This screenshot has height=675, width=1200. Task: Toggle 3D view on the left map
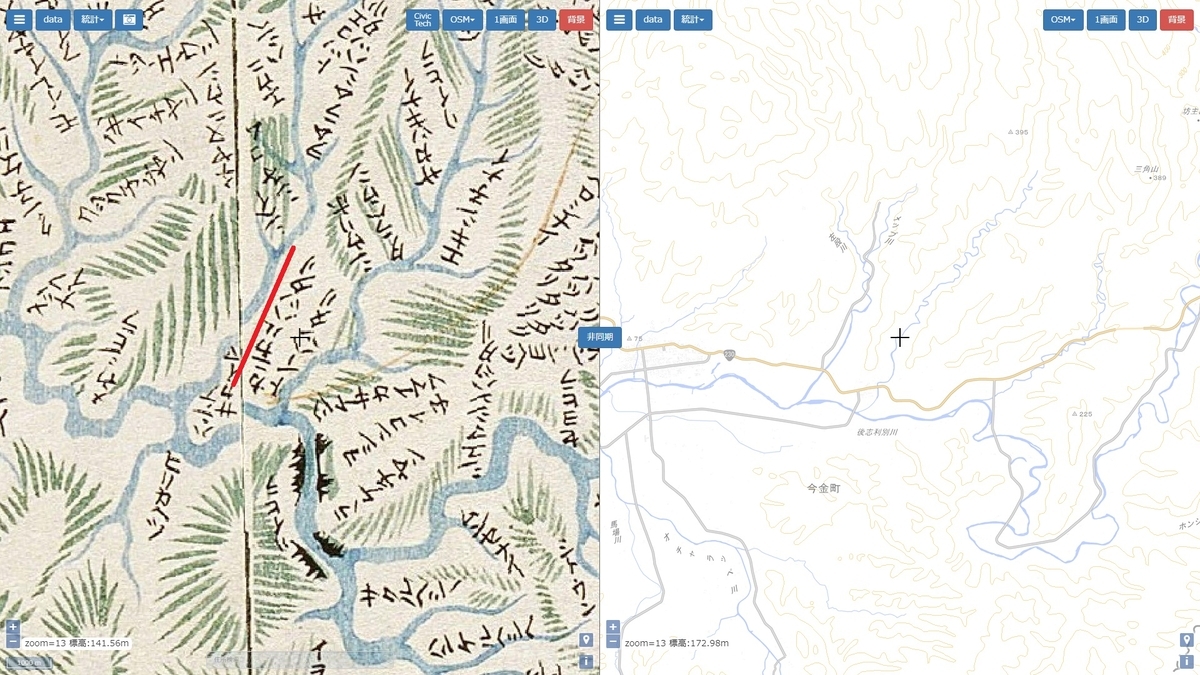pyautogui.click(x=541, y=19)
